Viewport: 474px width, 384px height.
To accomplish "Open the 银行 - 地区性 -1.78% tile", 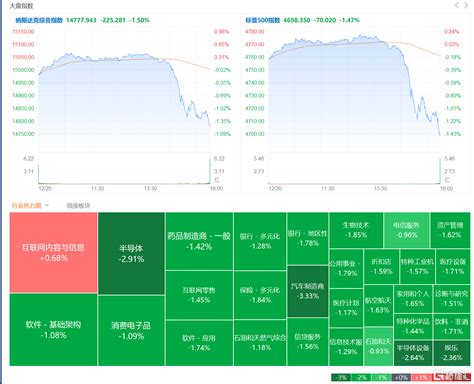I will point(308,238).
